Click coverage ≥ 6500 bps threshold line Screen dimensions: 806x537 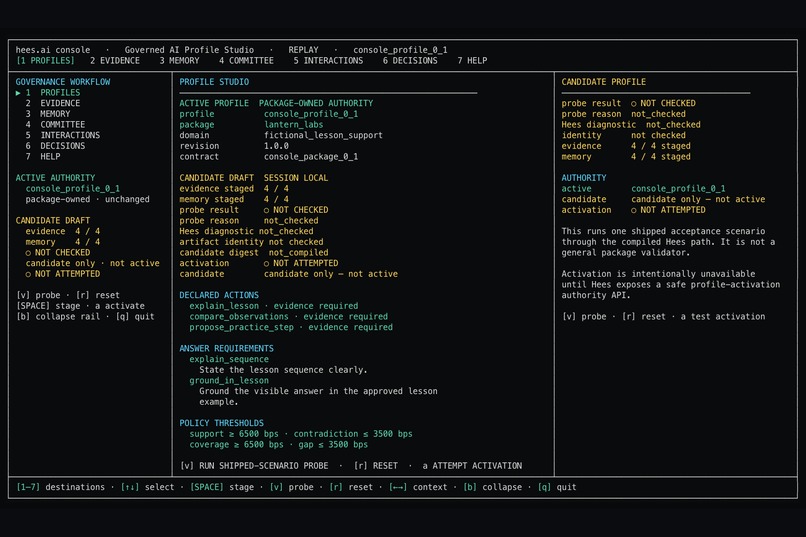tap(278, 445)
